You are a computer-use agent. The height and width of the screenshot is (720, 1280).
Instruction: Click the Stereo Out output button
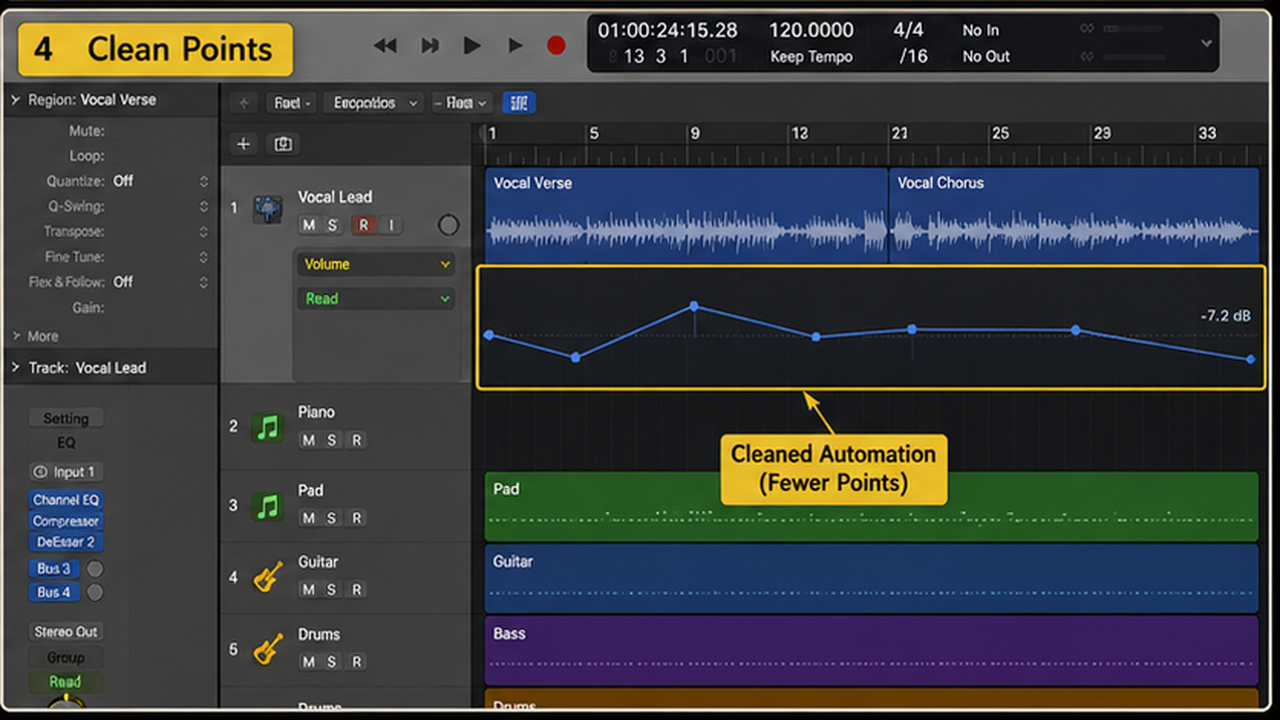66,632
